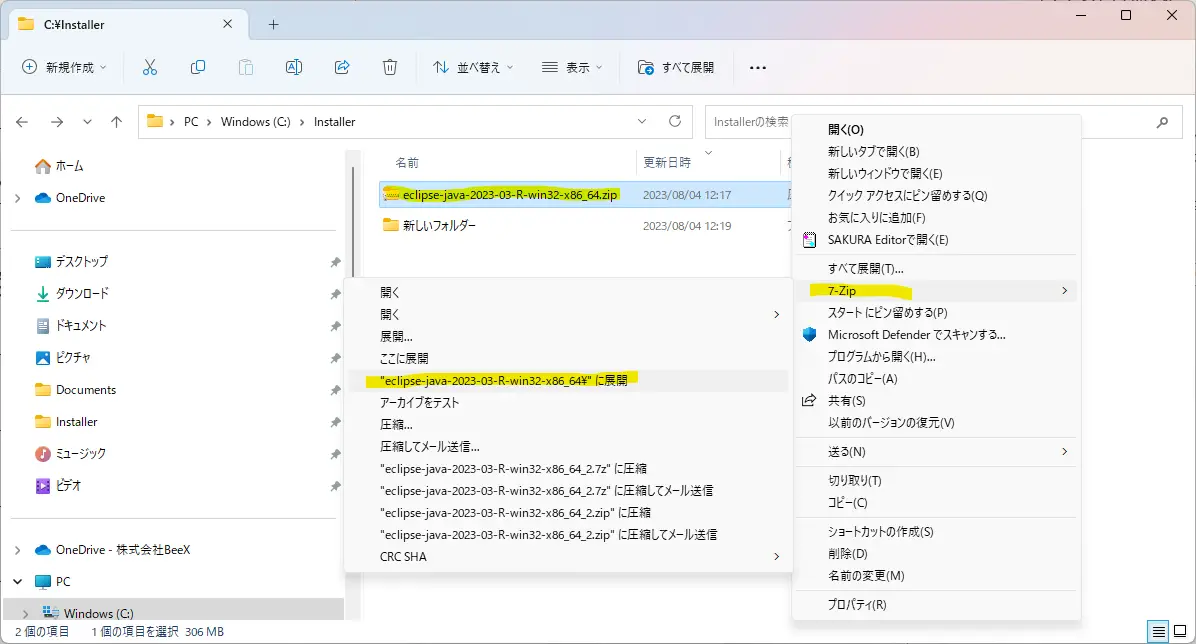
Task: Open the see-more ellipsis menu
Action: tap(757, 68)
